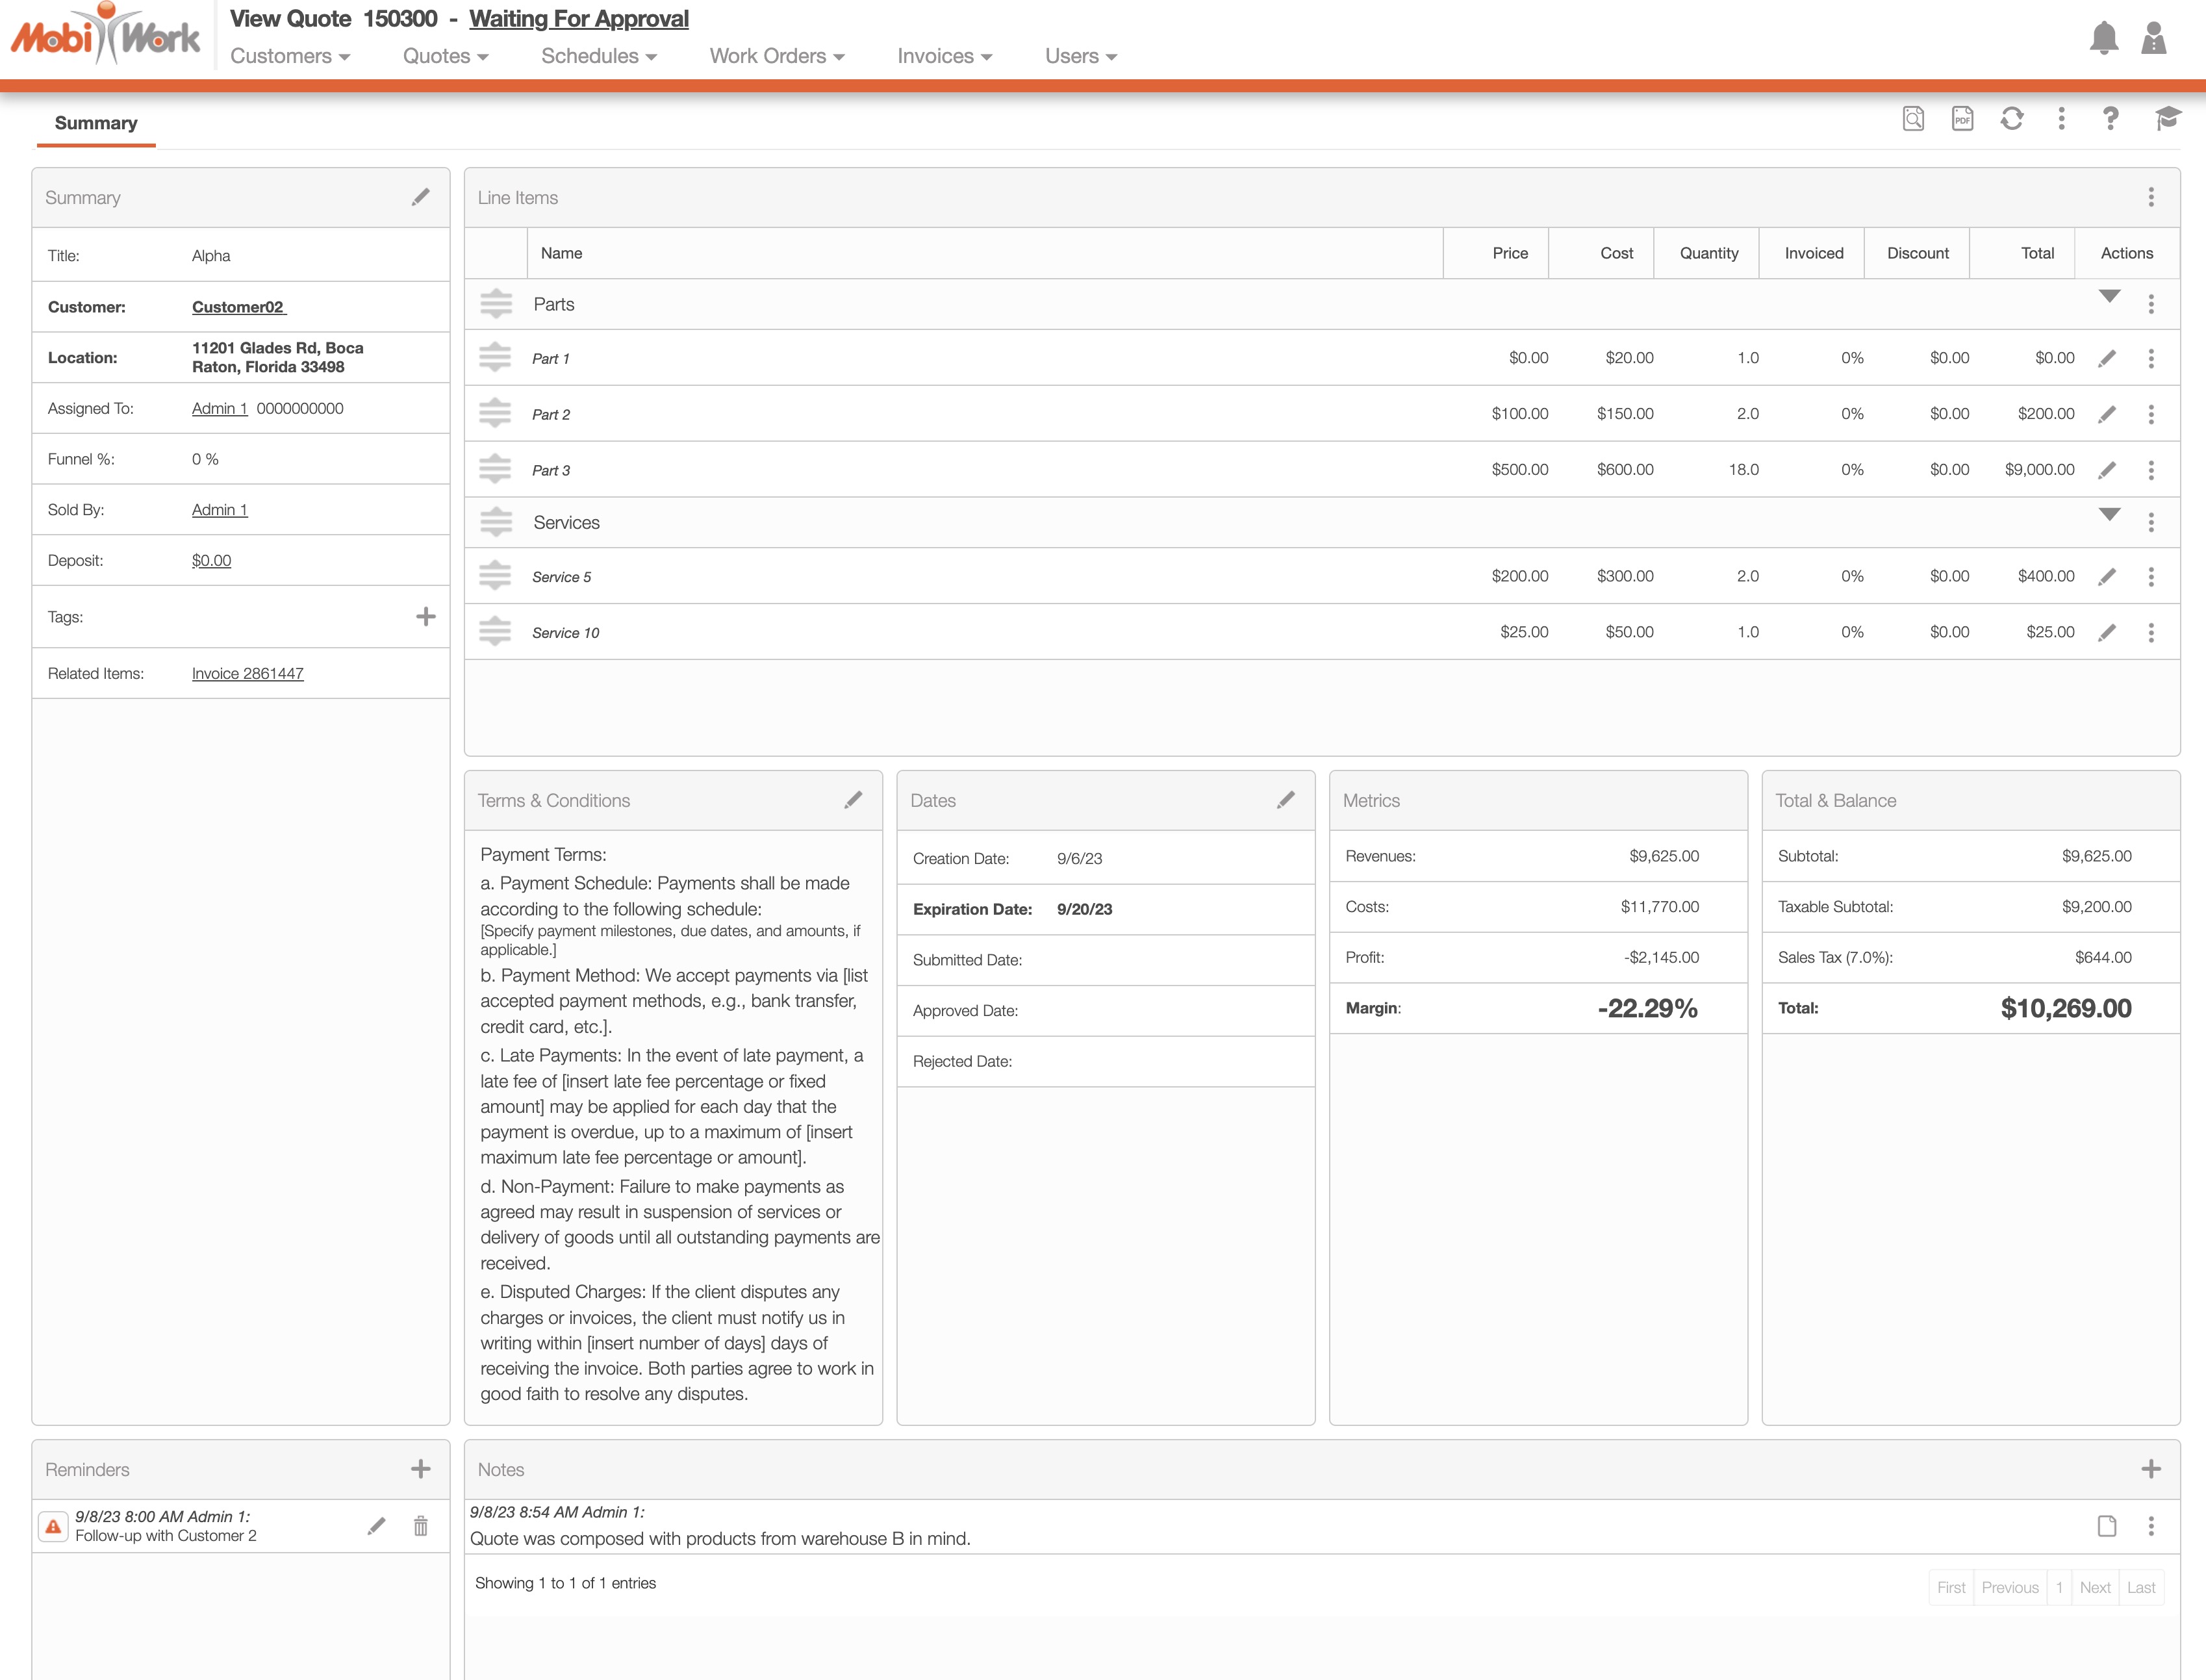Add a tag using the plus icon

click(425, 617)
